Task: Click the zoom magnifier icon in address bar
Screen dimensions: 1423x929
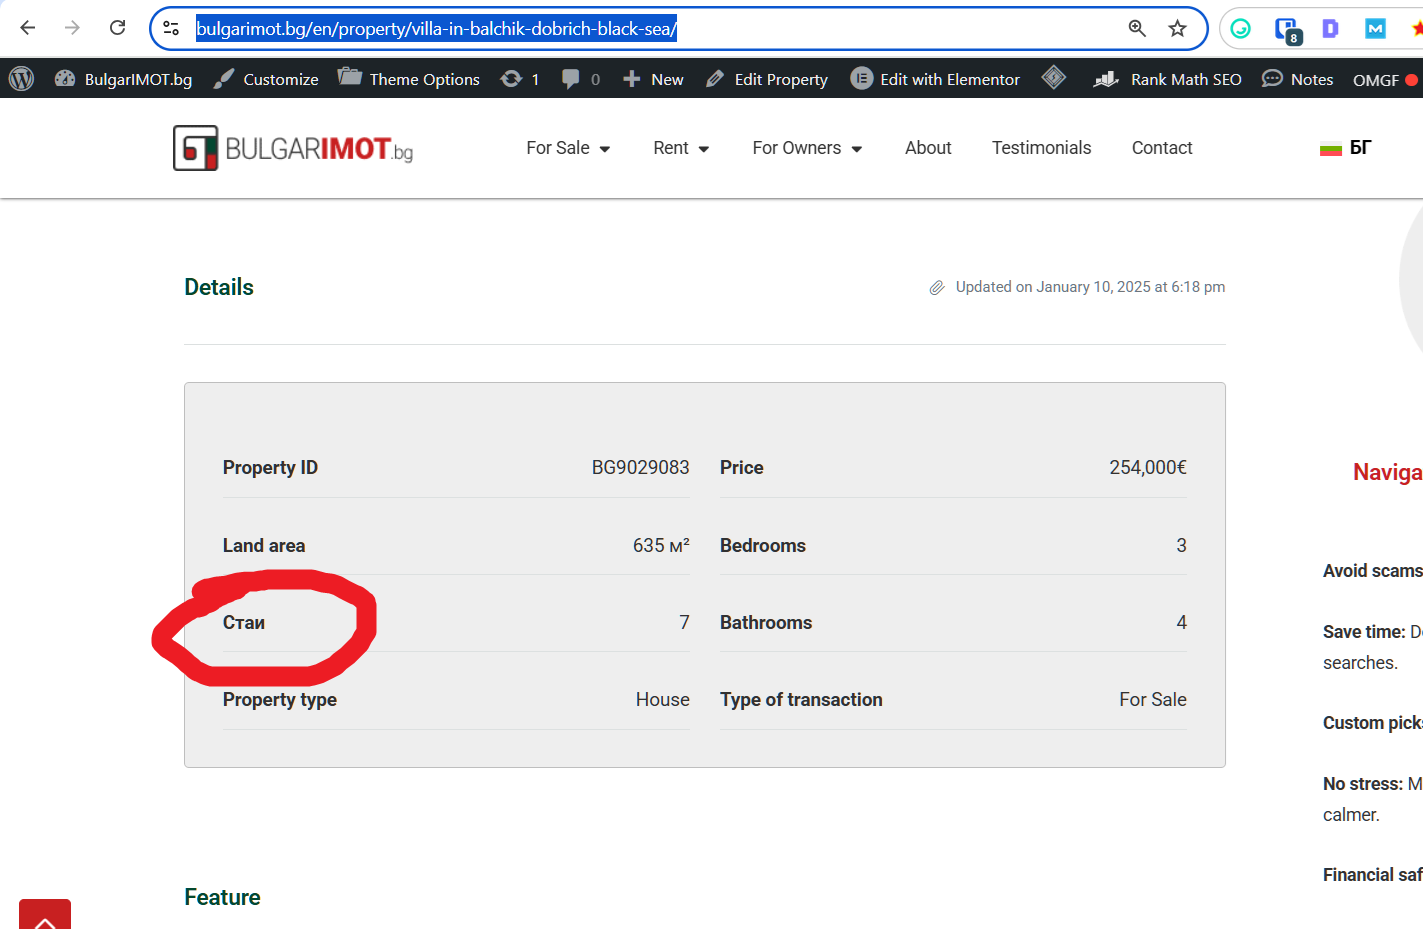Action: point(1137,28)
